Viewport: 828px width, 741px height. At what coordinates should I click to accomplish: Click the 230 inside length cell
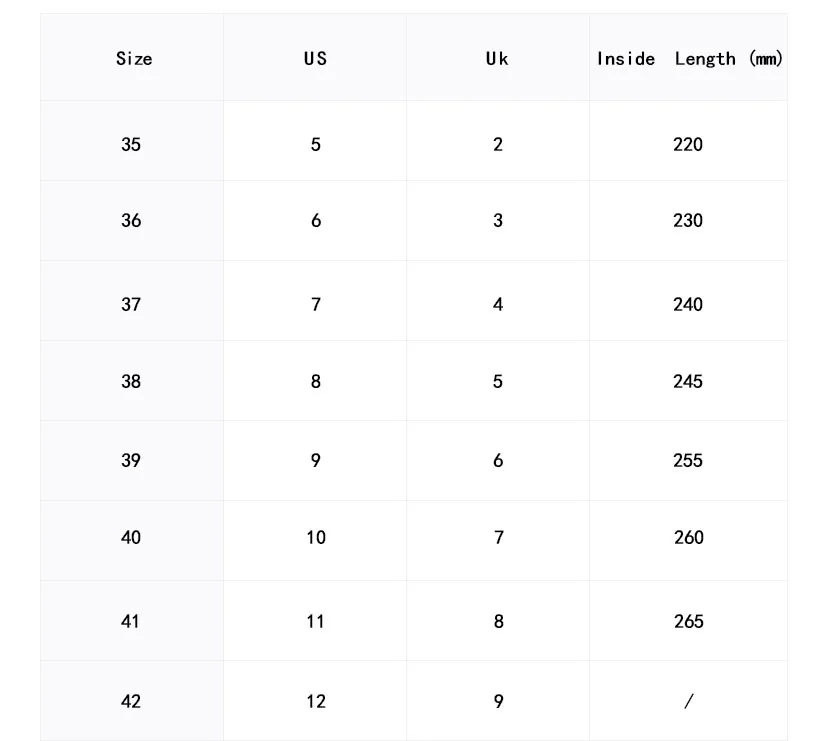click(688, 220)
